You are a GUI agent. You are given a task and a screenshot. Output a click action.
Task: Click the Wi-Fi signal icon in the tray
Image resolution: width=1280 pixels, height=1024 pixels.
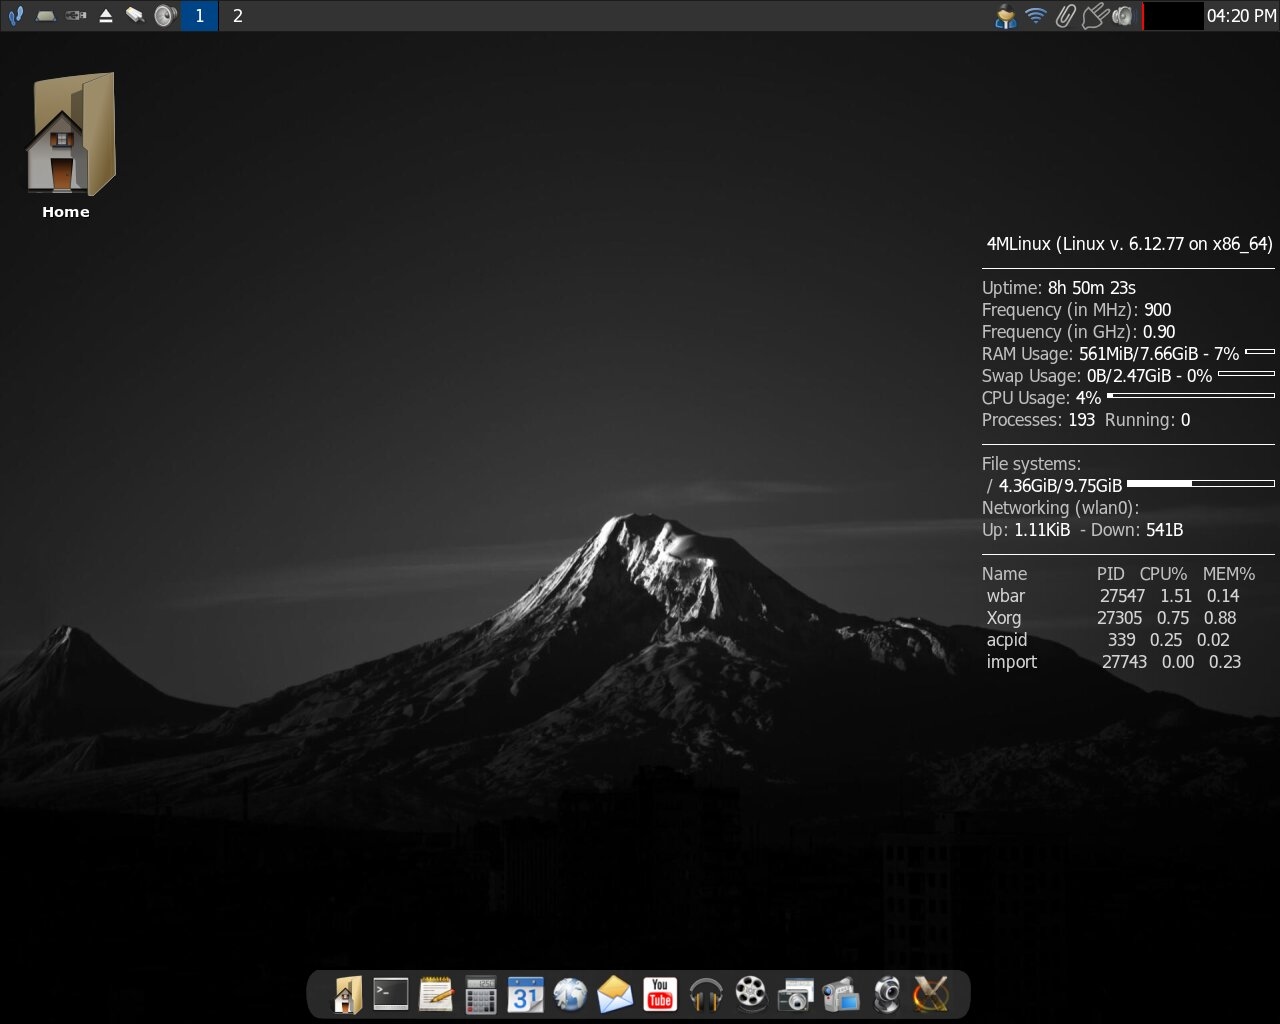tap(1034, 15)
